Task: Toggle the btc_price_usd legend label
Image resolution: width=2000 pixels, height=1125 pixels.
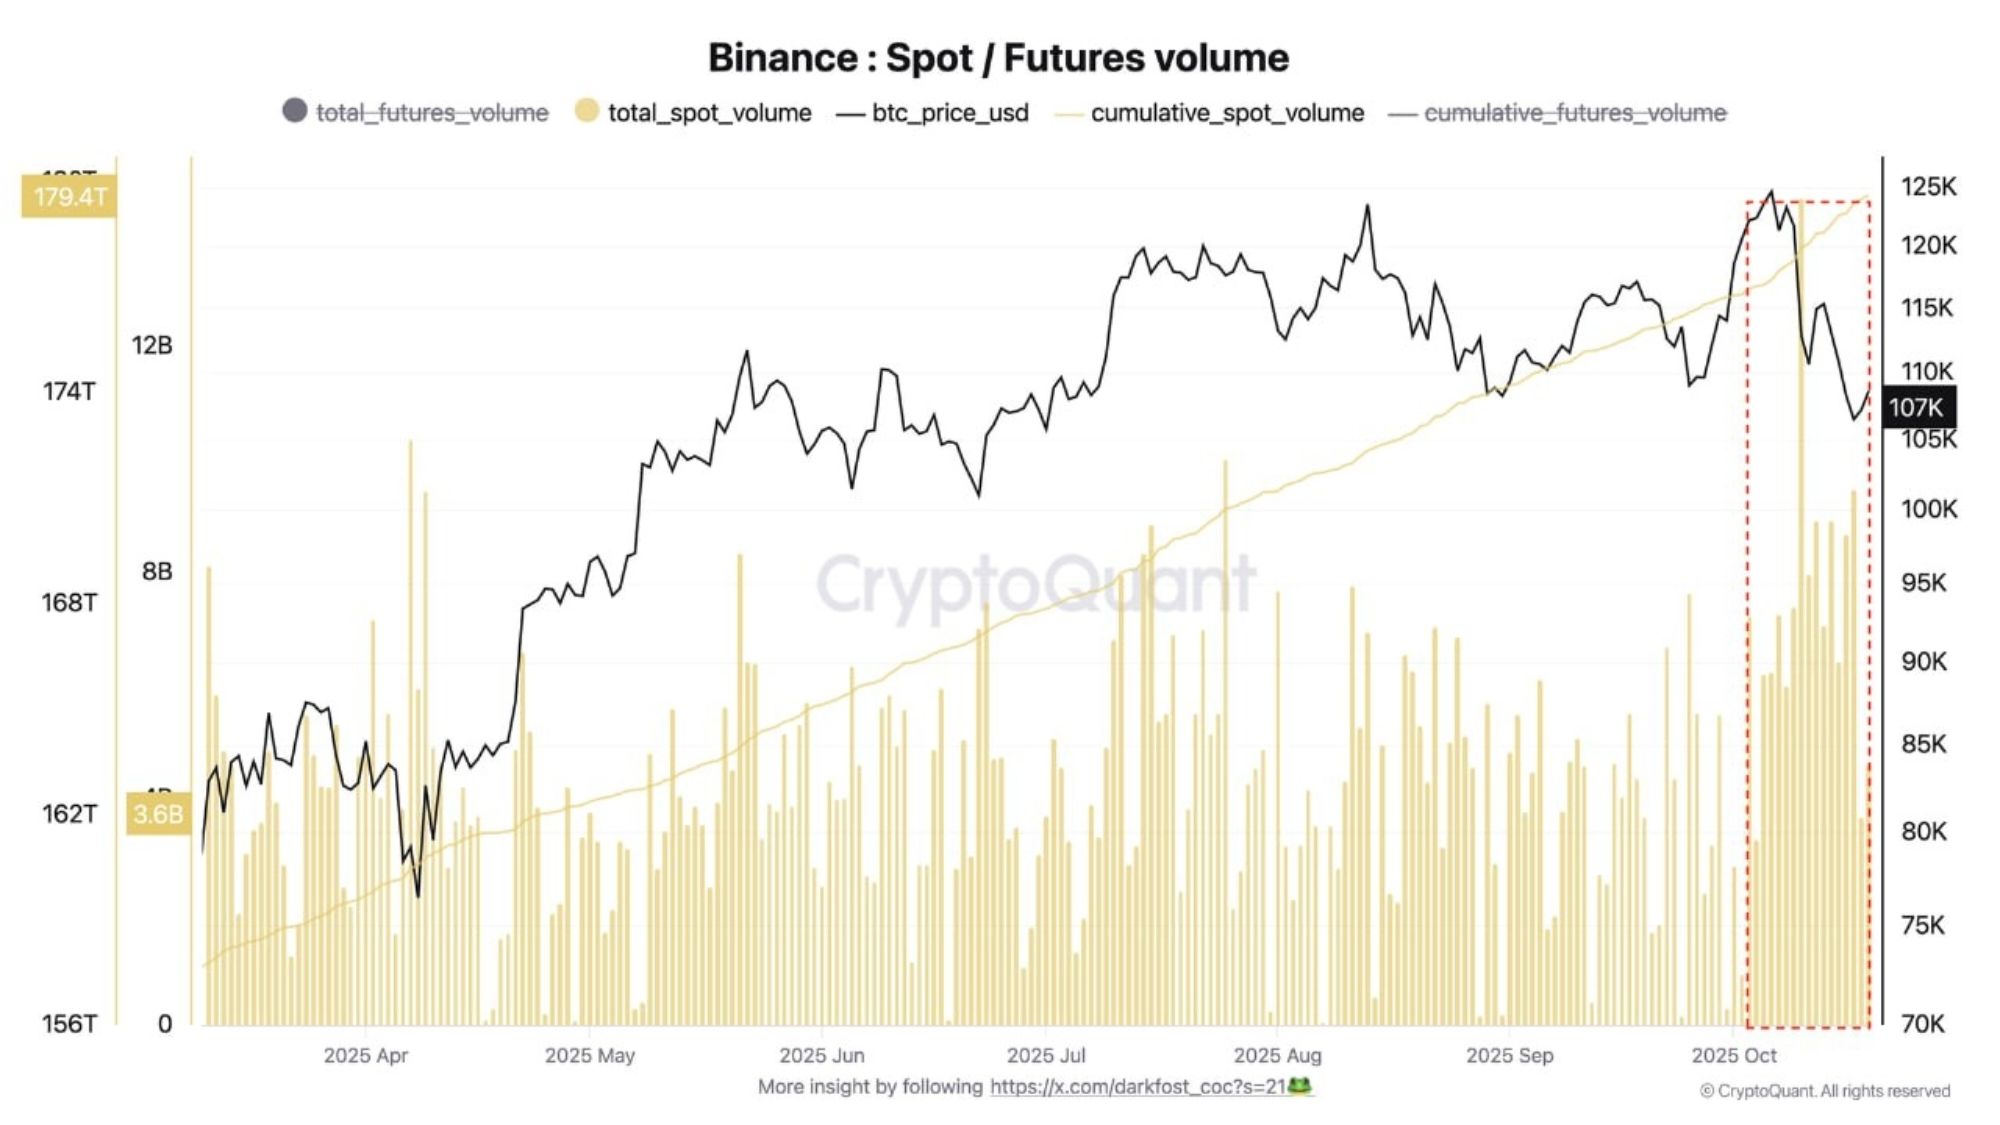Action: pos(950,113)
